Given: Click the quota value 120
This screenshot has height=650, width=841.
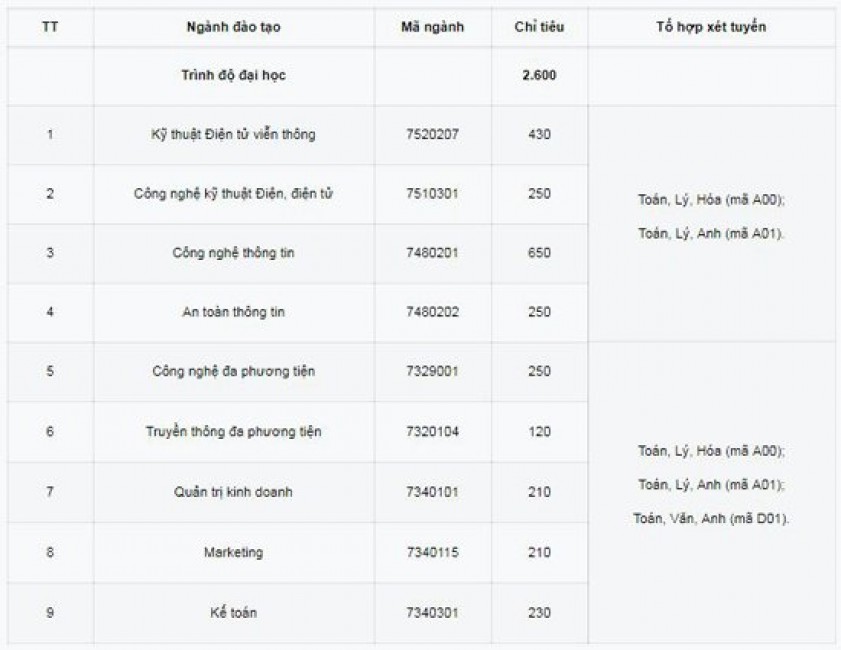Looking at the screenshot, I should (539, 432).
